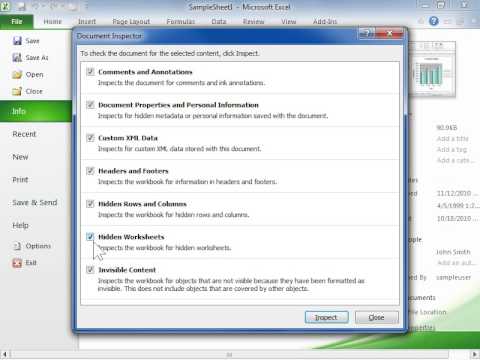Screen dimensions: 480x360
Task: Select Info in the backstage sidebar
Action: (x=36, y=111)
